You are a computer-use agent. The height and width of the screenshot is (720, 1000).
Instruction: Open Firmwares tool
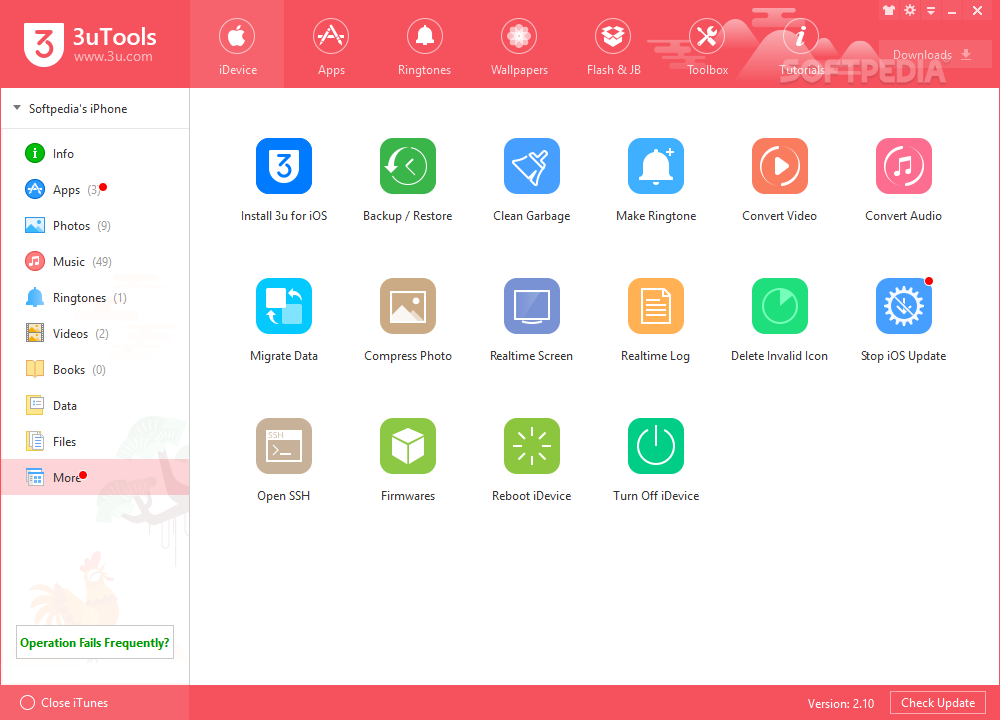point(408,446)
